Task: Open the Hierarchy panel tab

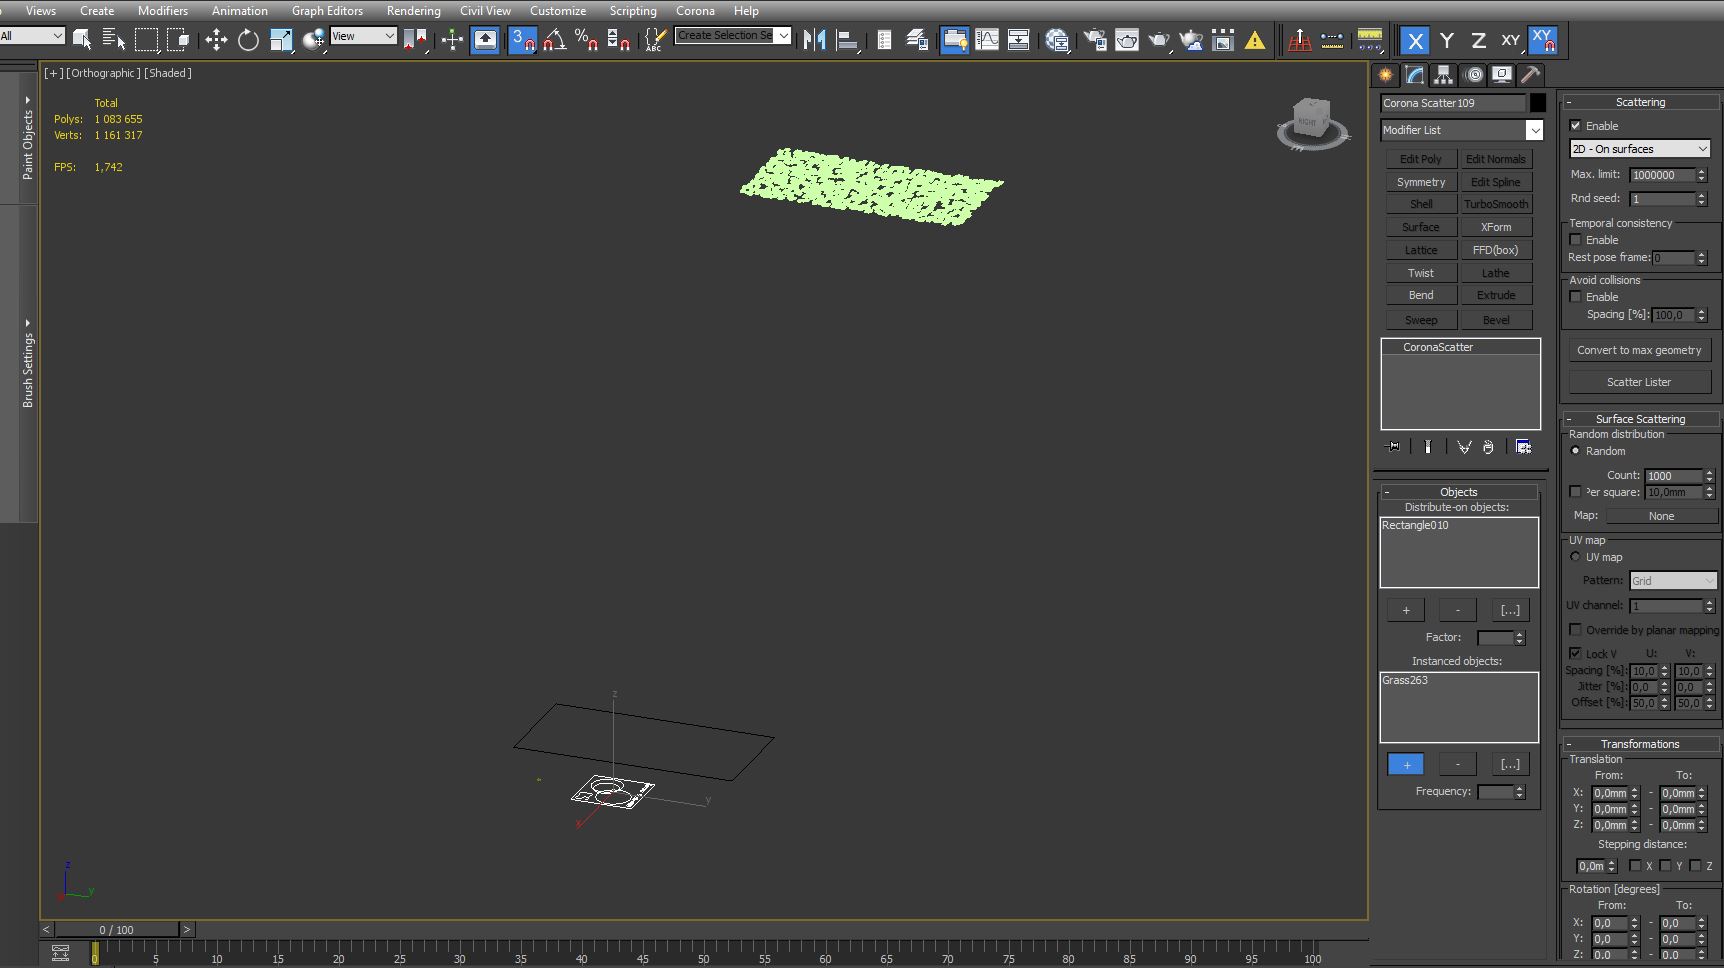Action: coord(1442,75)
